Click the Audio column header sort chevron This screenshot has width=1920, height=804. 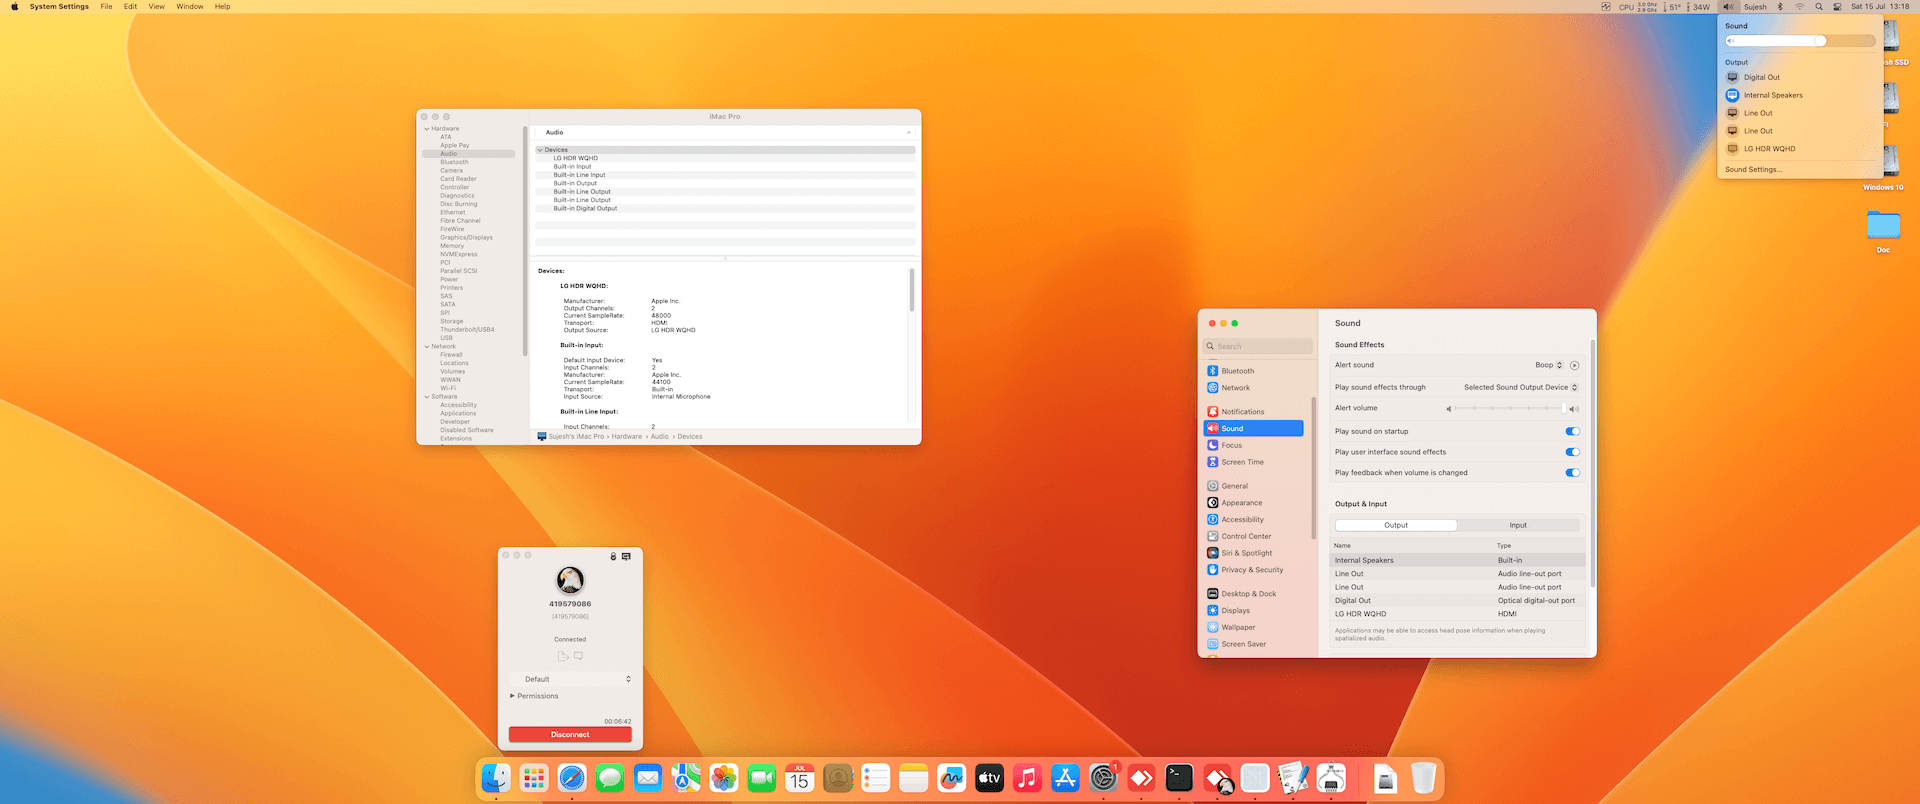point(909,132)
